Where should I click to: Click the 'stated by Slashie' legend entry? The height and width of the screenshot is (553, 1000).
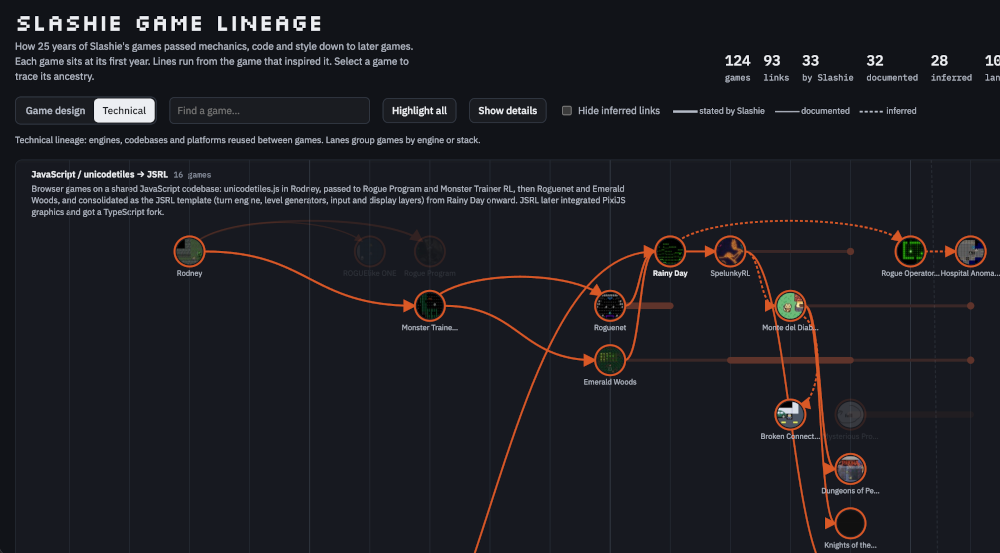[x=719, y=111]
